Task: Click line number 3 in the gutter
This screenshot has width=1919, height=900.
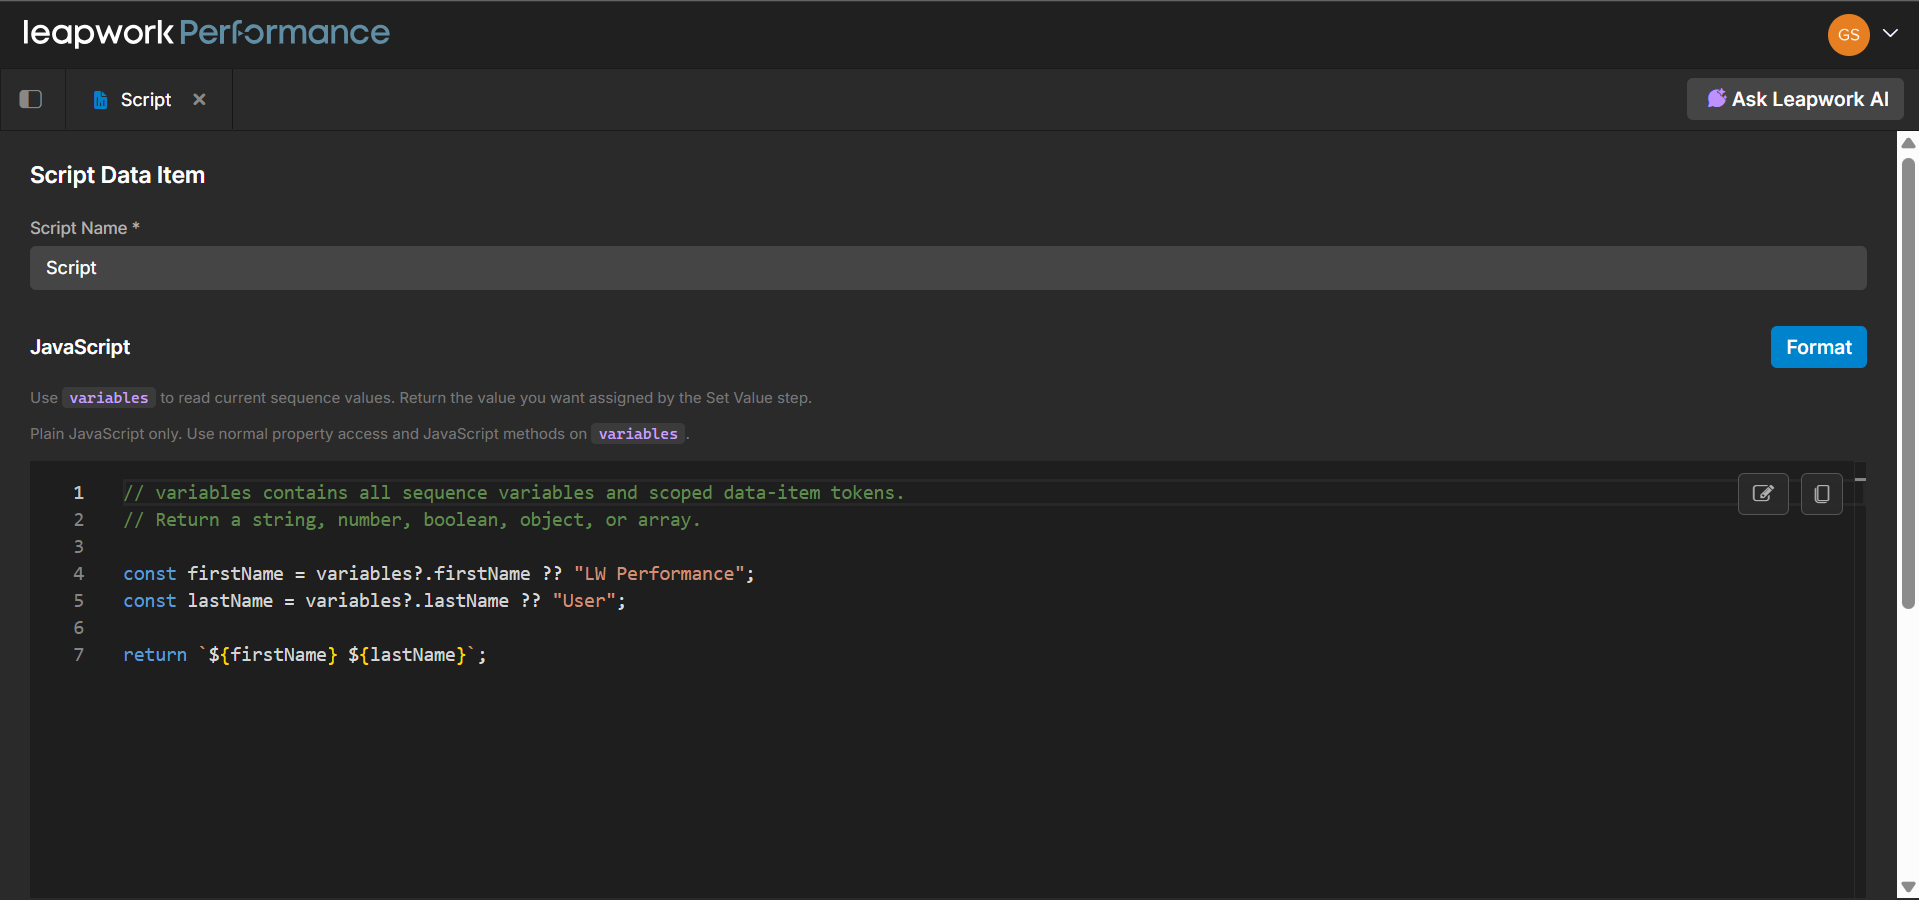Action: pyautogui.click(x=79, y=547)
